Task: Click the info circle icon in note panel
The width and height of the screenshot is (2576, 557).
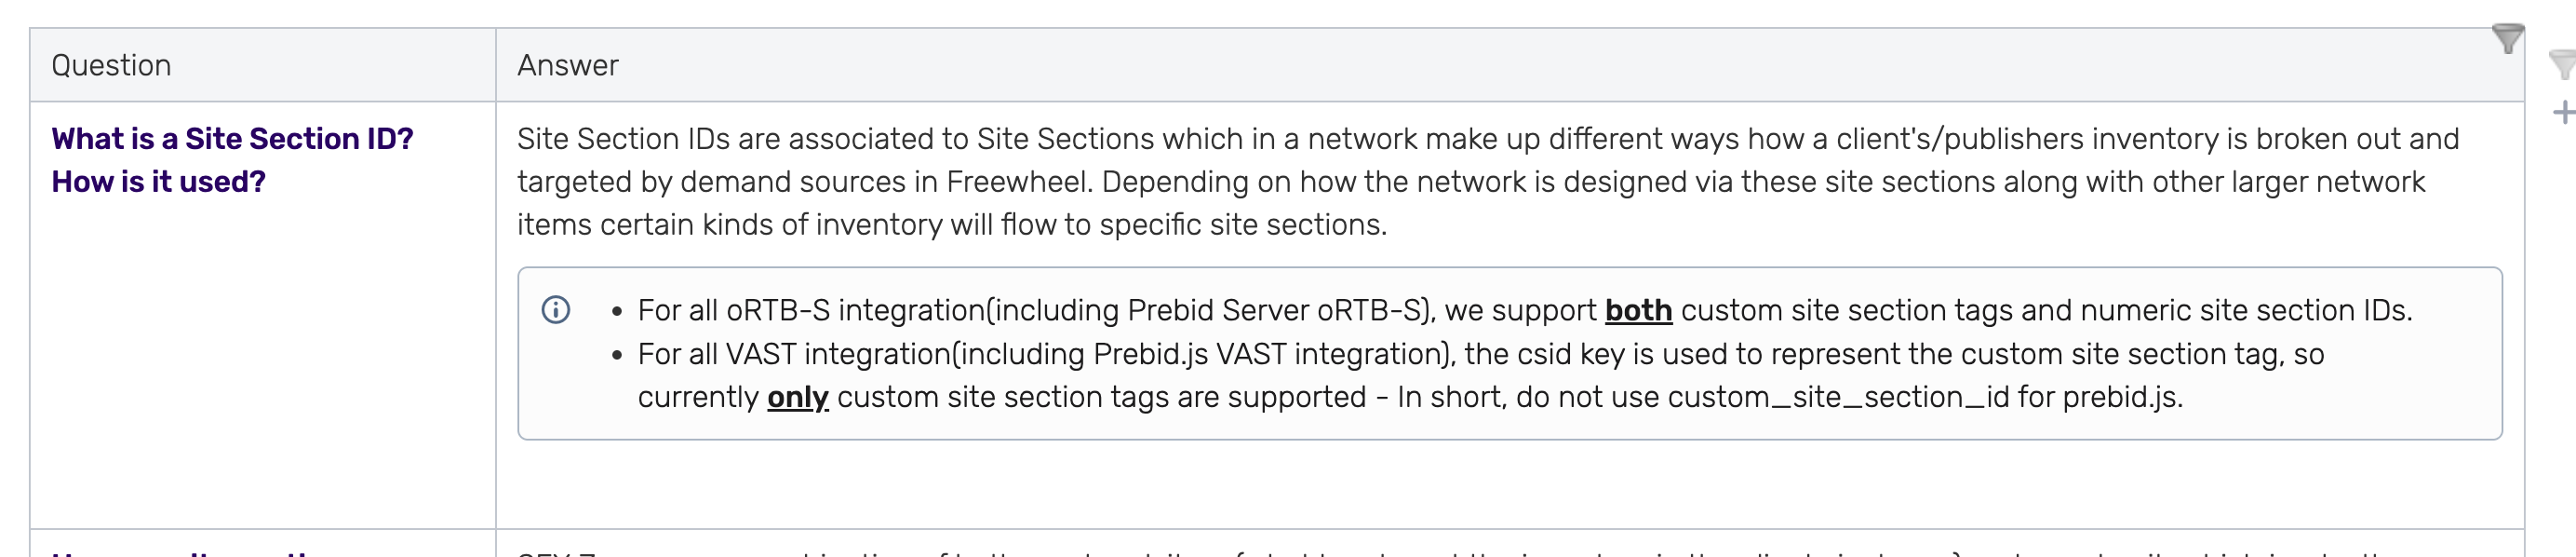Action: (556, 310)
